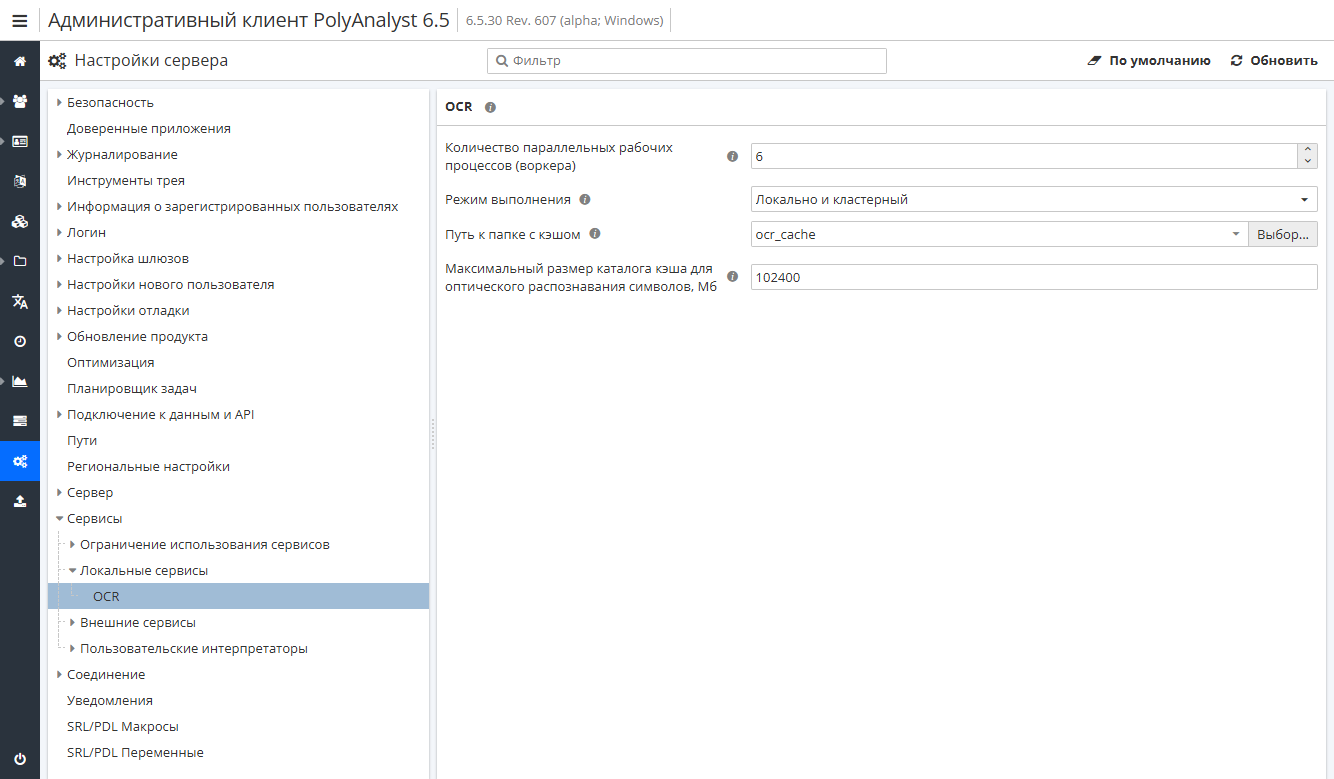Viewport: 1334px width, 779px height.
Task: Expand Ограничение использования сервисов node
Action: (x=73, y=544)
